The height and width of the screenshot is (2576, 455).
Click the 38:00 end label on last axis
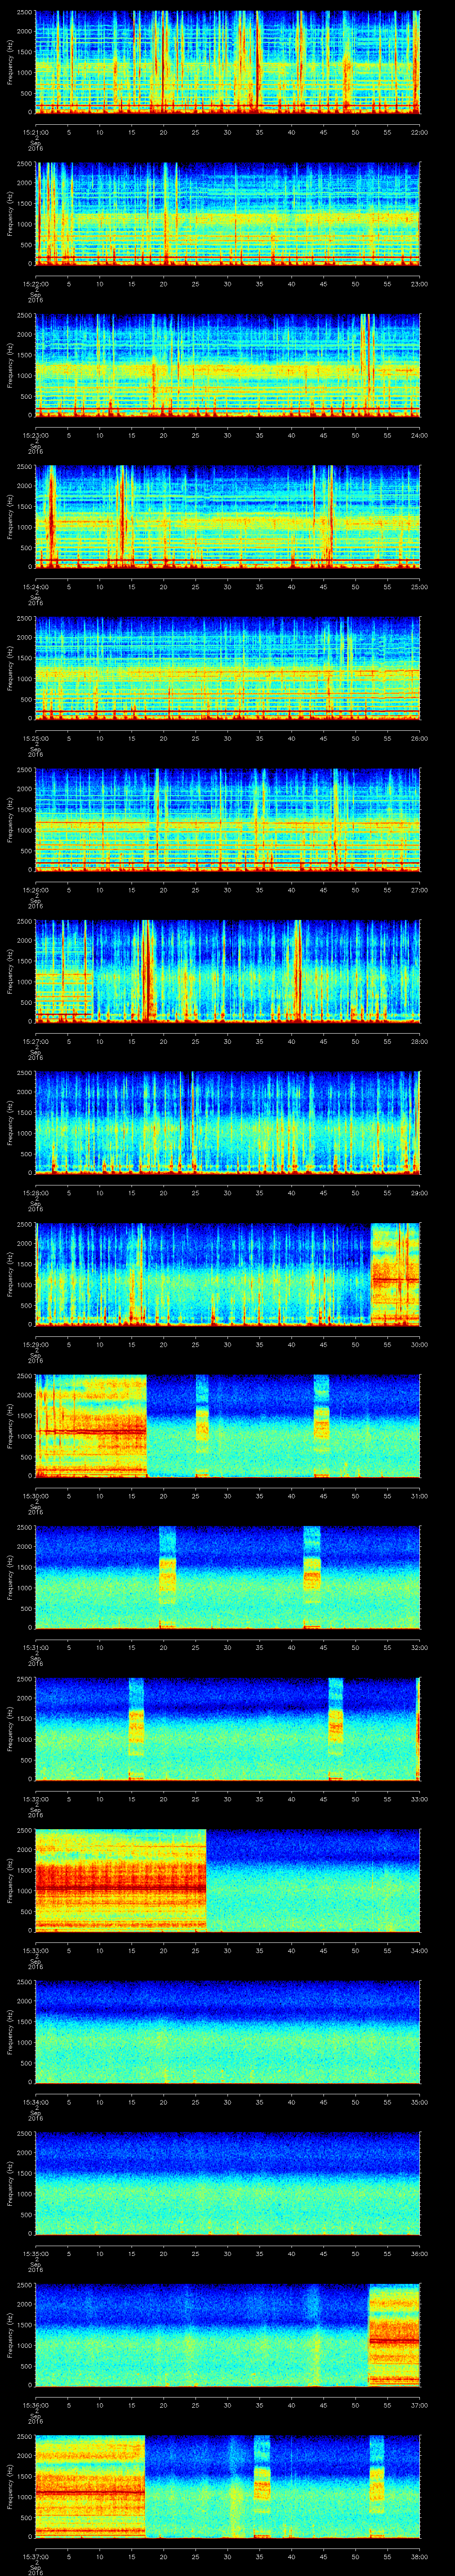pyautogui.click(x=419, y=2556)
